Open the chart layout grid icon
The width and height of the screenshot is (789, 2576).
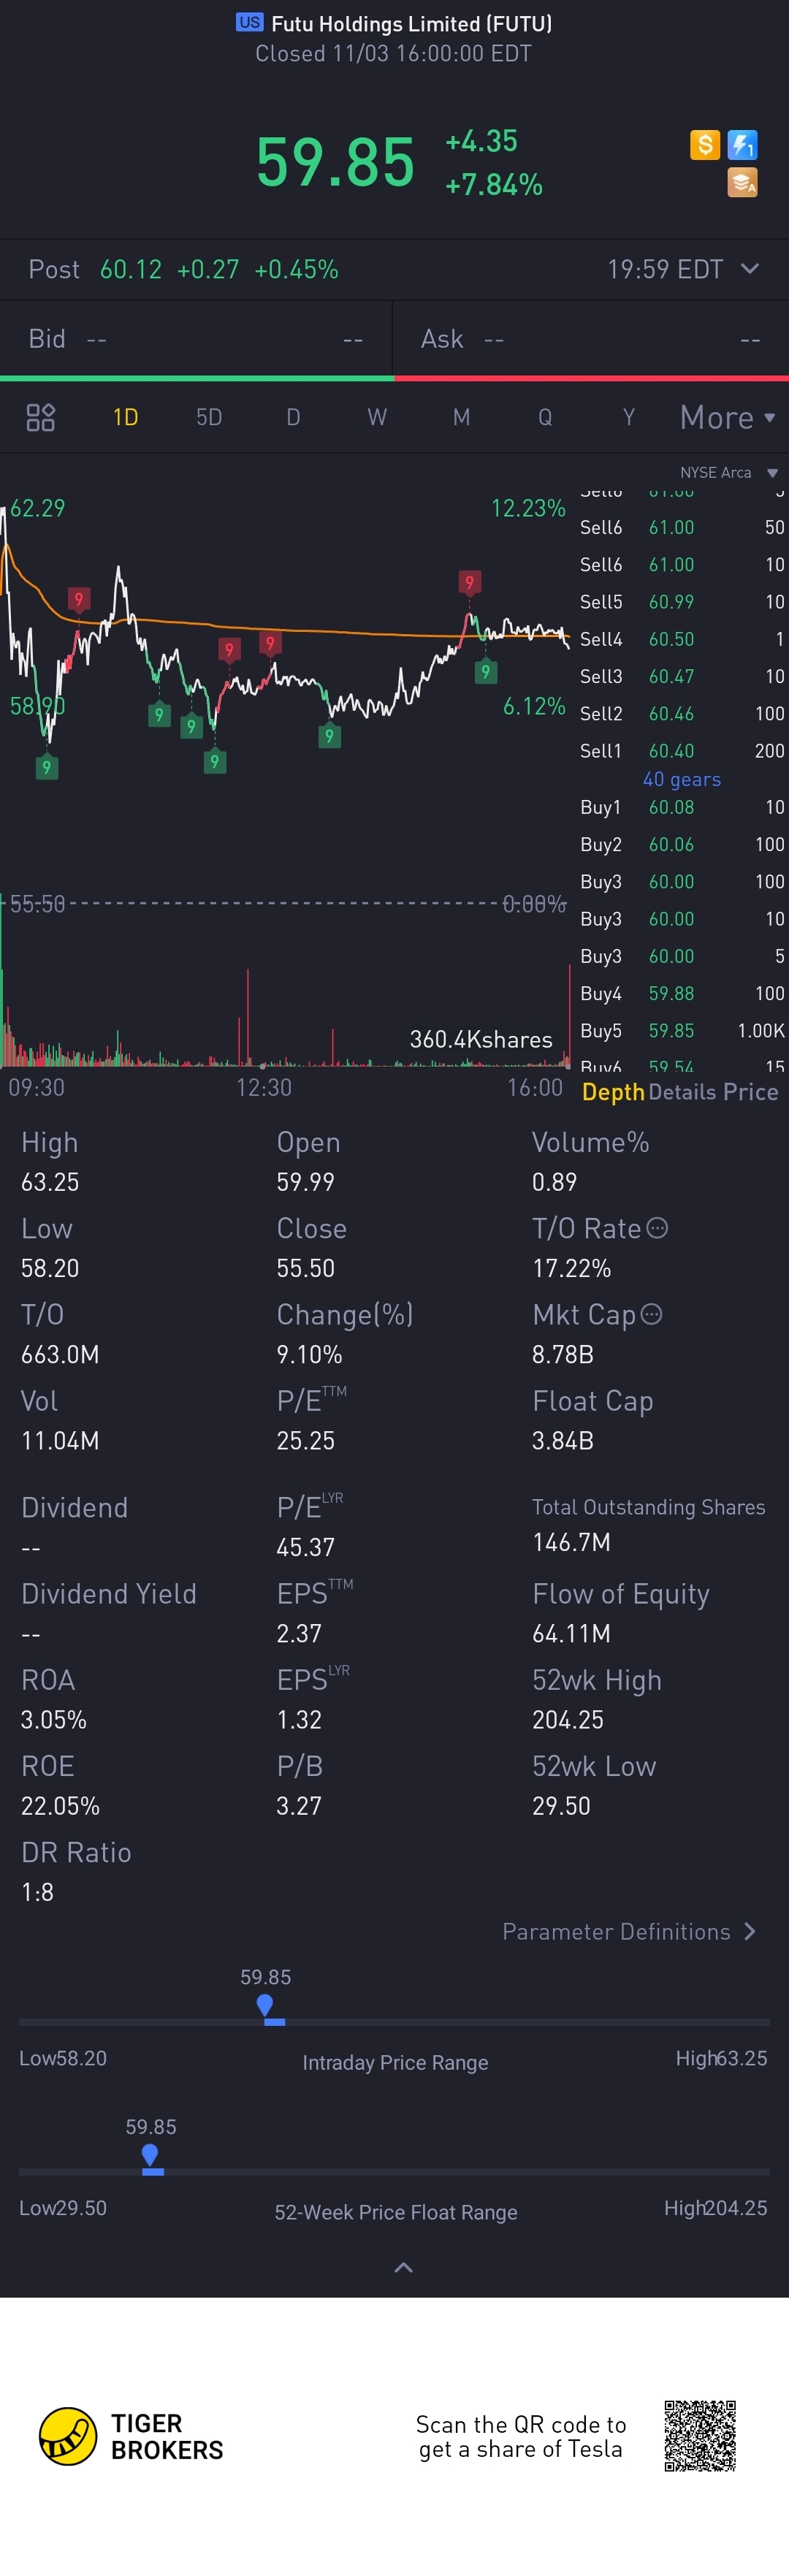pyautogui.click(x=40, y=417)
